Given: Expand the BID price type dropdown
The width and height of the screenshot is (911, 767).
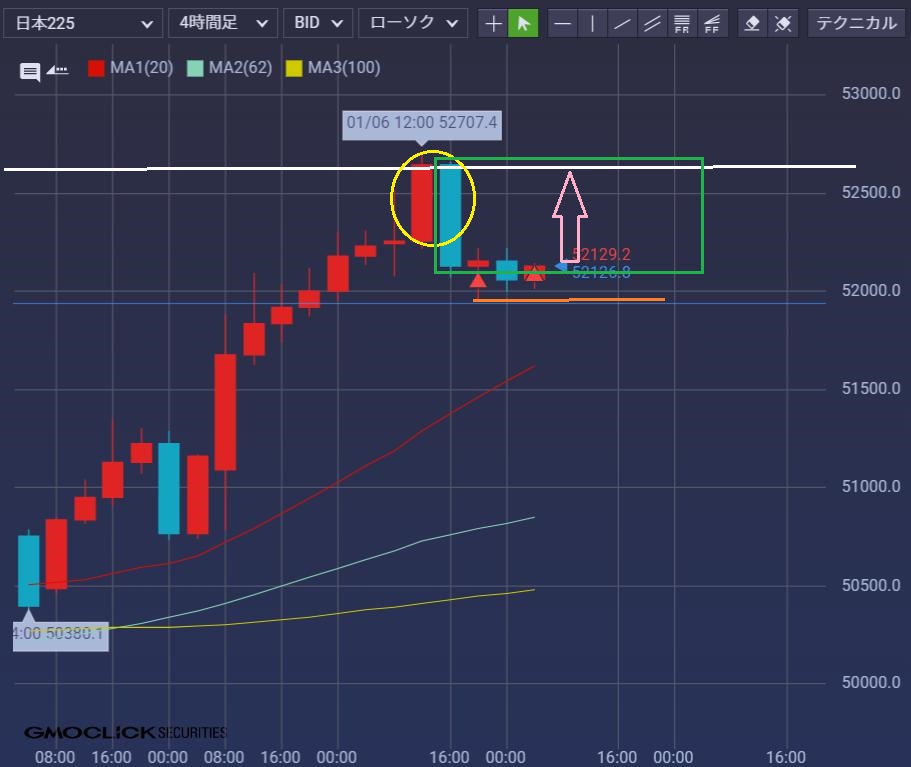Looking at the screenshot, I should [x=318, y=23].
